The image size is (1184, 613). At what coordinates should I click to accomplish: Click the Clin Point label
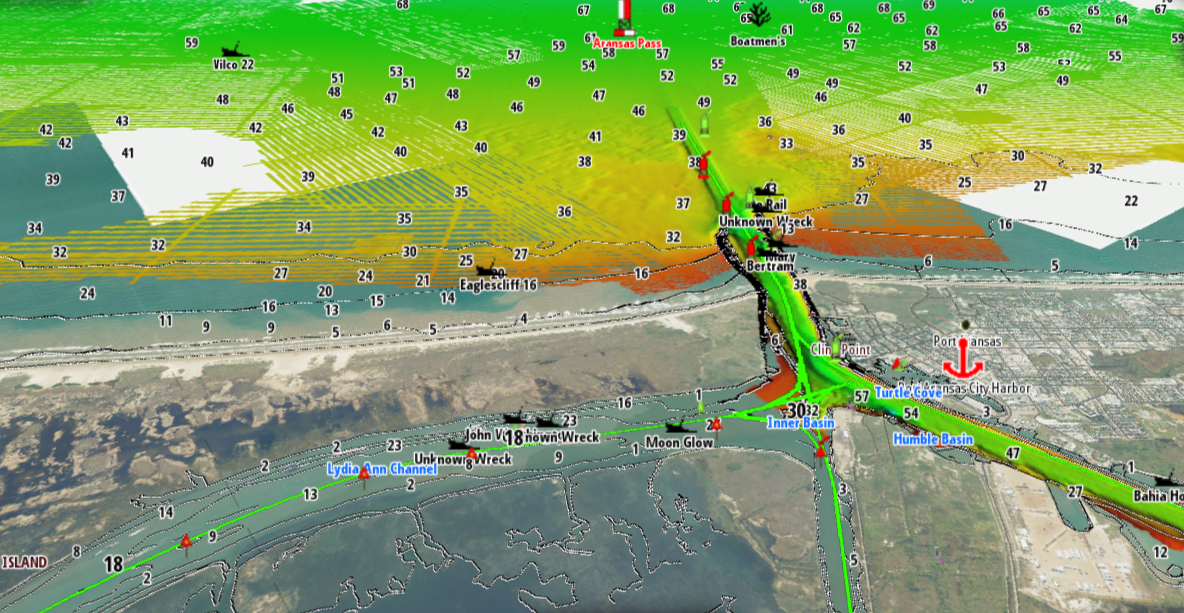click(840, 350)
